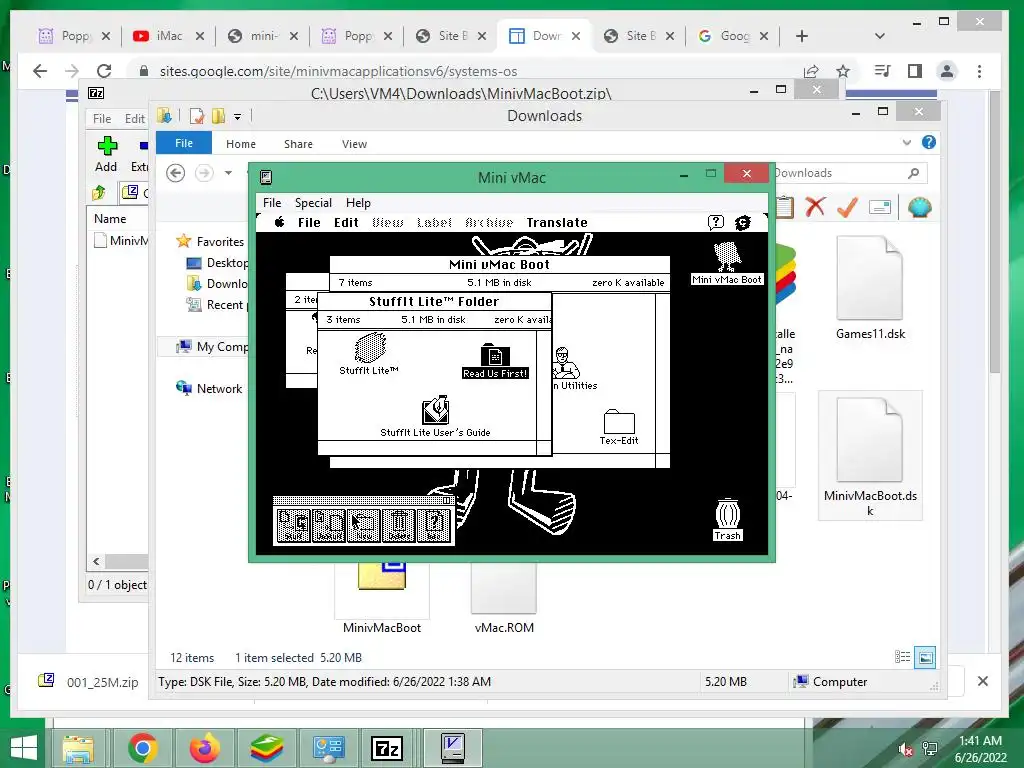This screenshot has width=1024, height=768.
Task: Switch to the View ribbon tab in Explorer
Action: coord(355,144)
